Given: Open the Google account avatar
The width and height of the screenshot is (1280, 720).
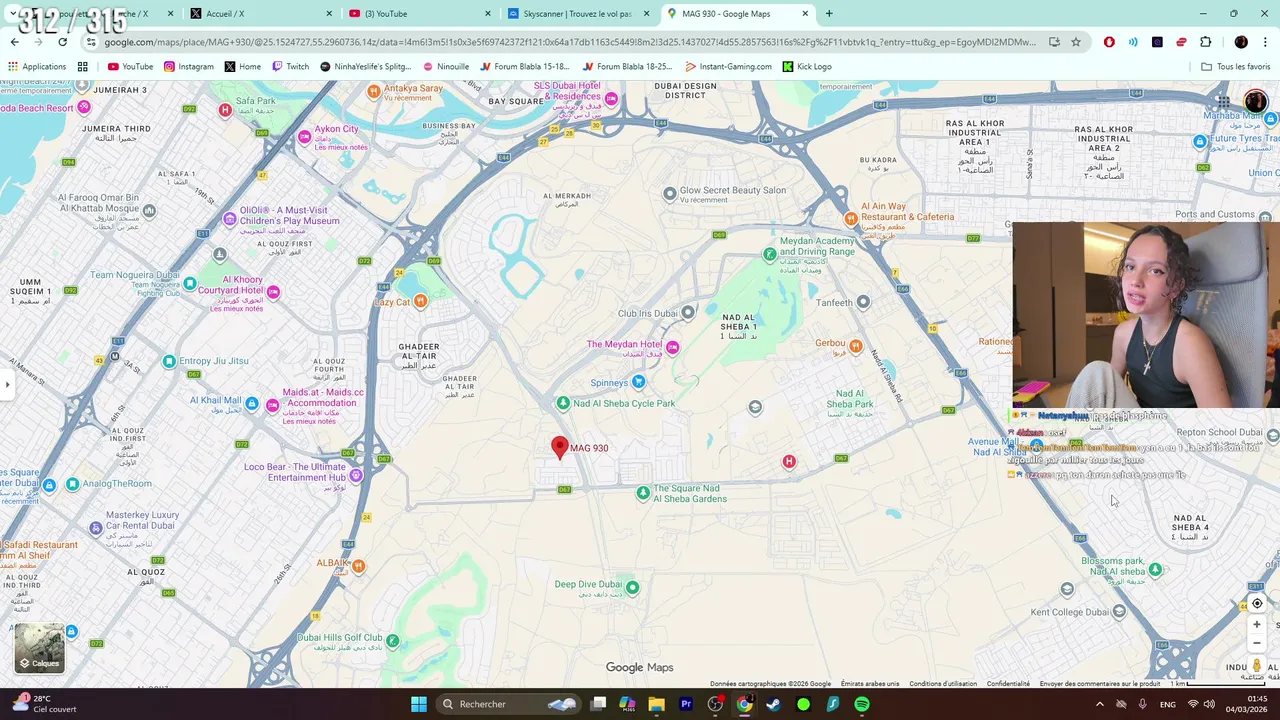Looking at the screenshot, I should point(1256,102).
